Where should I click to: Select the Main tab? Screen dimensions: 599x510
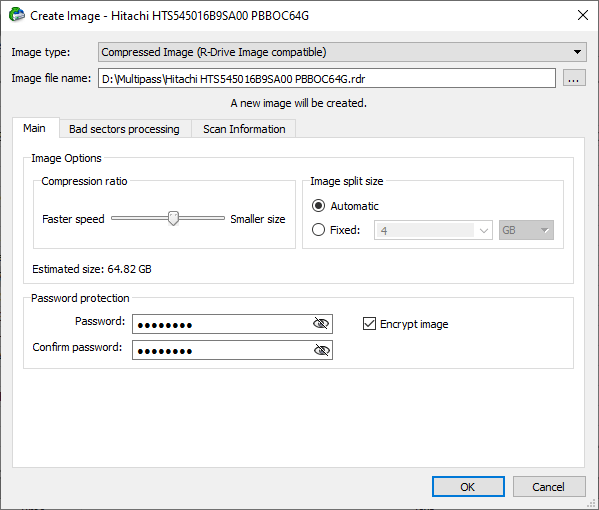pyautogui.click(x=35, y=128)
